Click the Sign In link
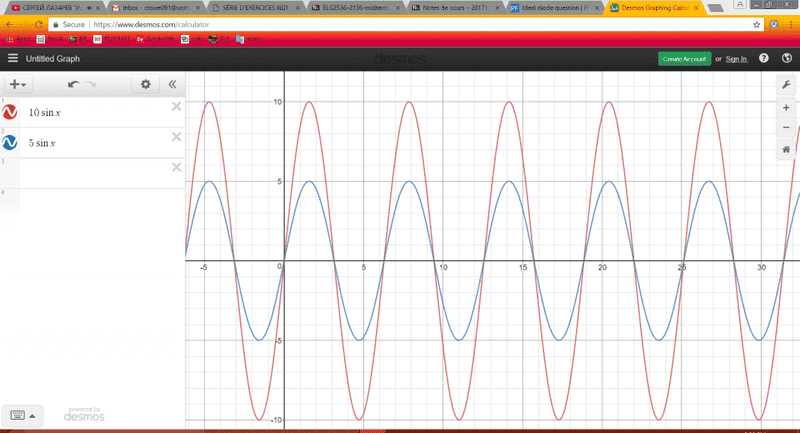 click(736, 60)
